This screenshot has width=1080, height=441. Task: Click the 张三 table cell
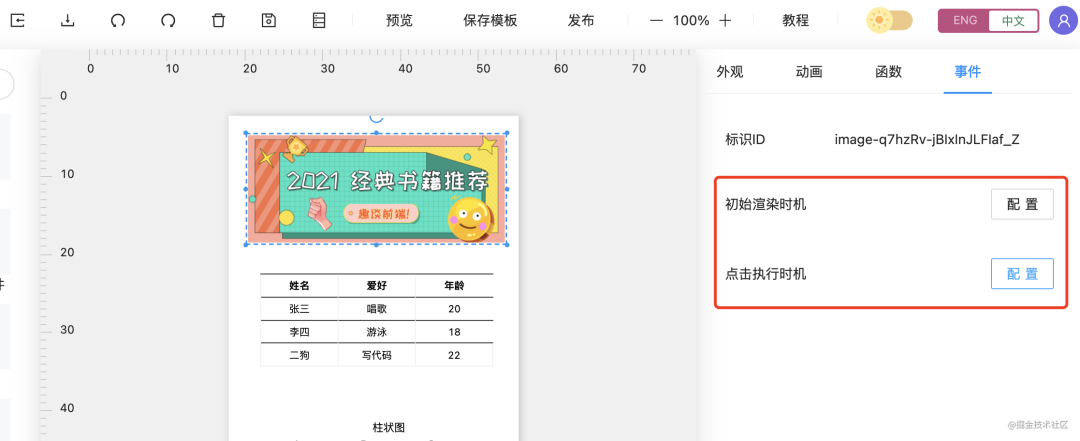tap(299, 309)
